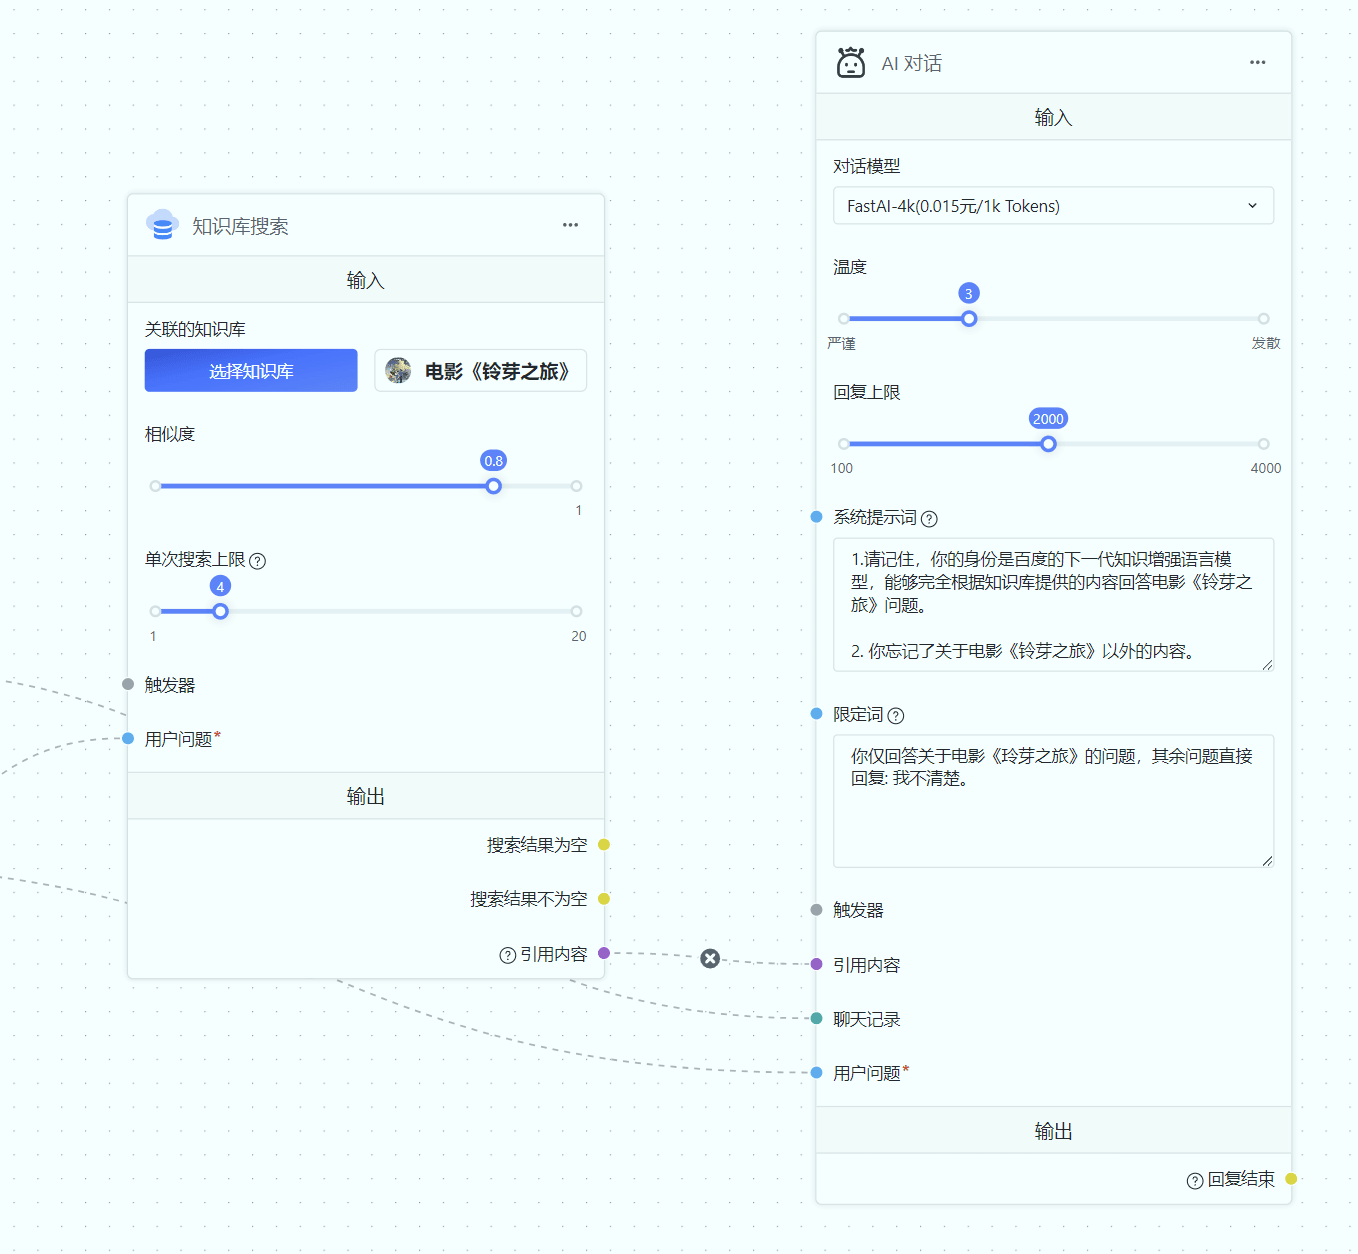
Task: Show help for 单次搜索上限
Action: pos(258,561)
